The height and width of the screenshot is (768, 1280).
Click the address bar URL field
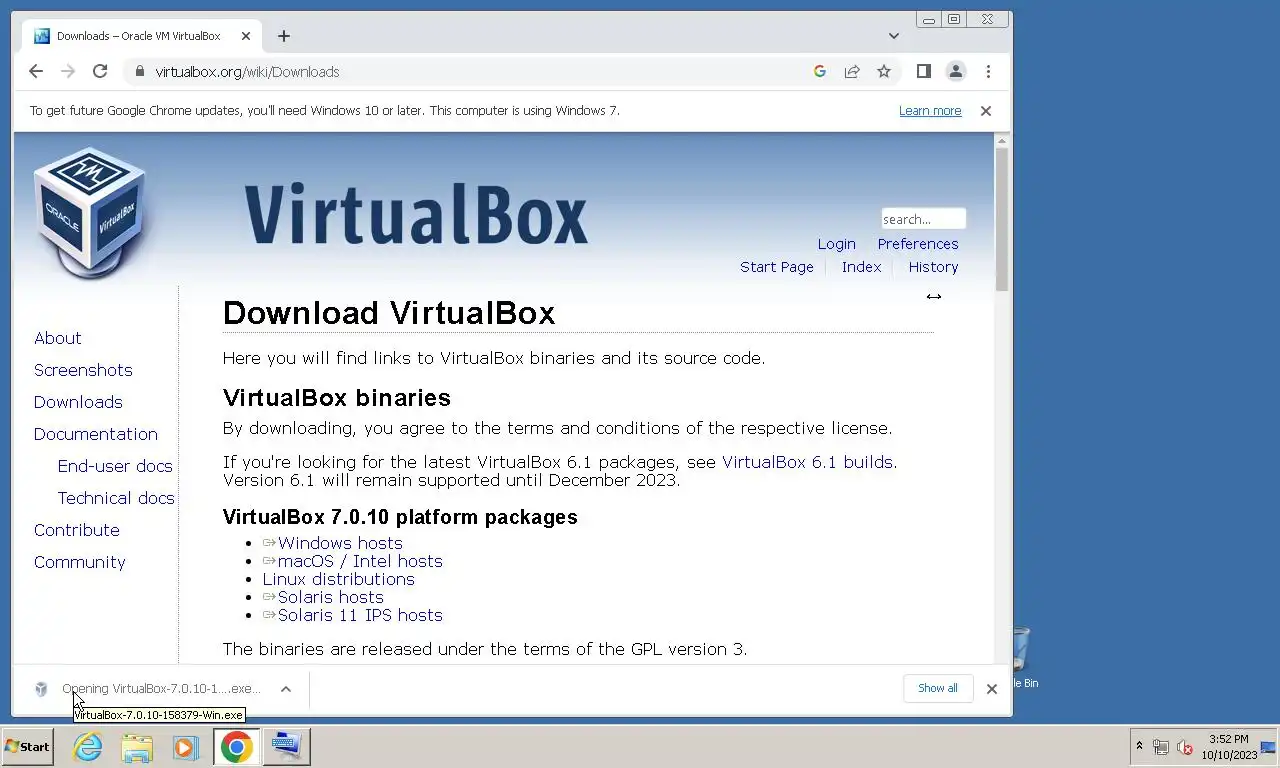click(x=470, y=71)
